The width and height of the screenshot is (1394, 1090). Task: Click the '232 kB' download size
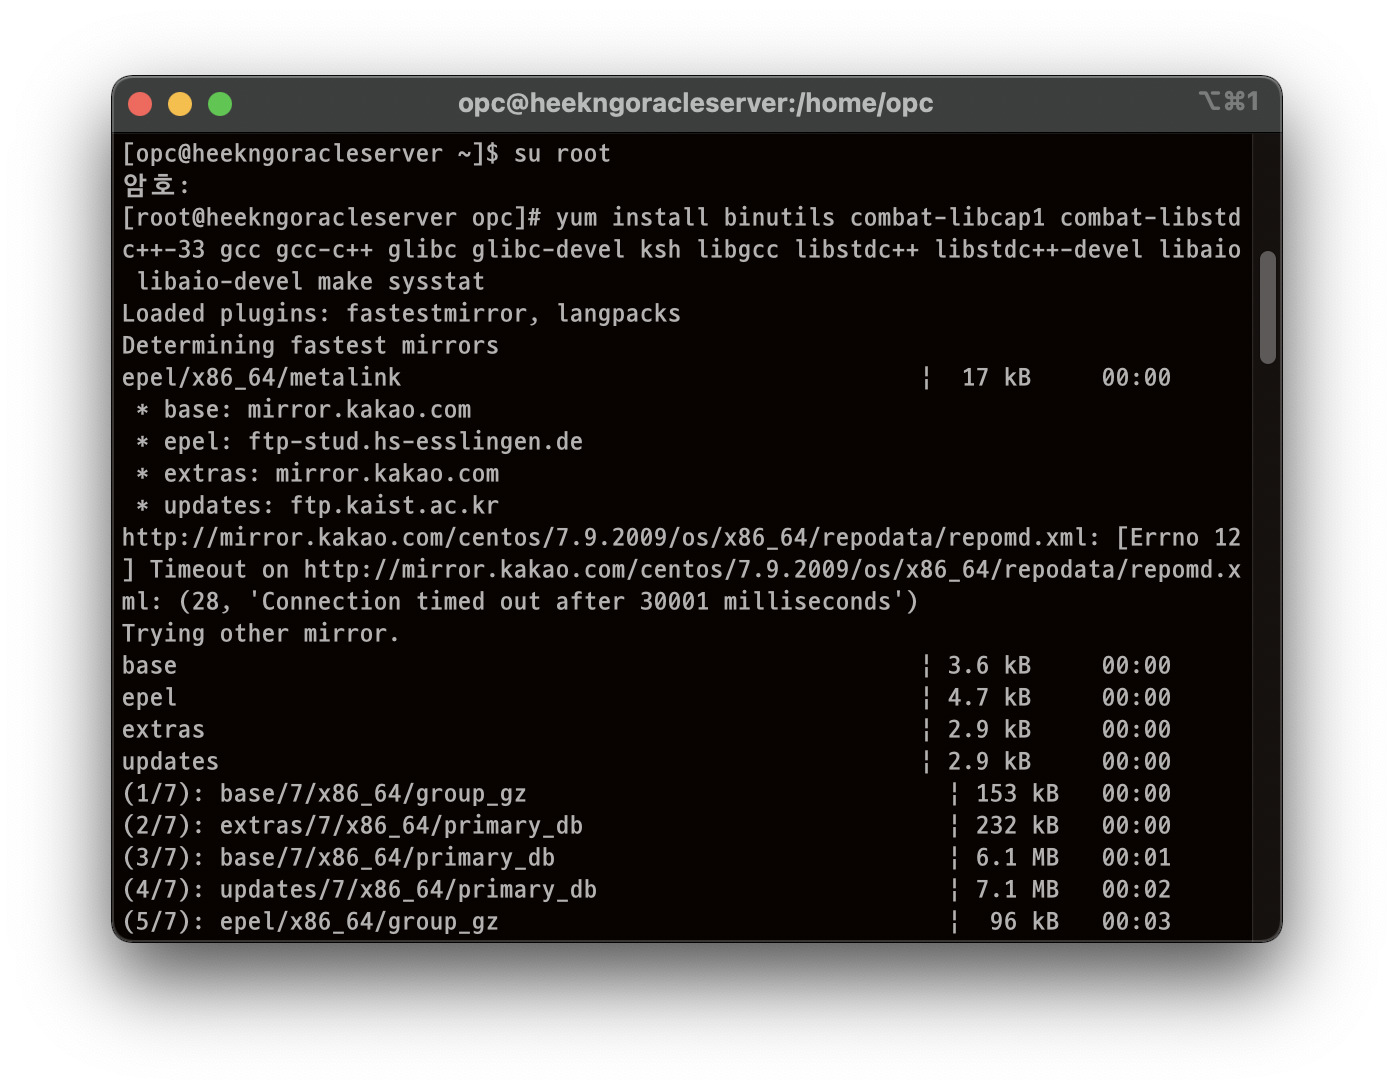1017,826
